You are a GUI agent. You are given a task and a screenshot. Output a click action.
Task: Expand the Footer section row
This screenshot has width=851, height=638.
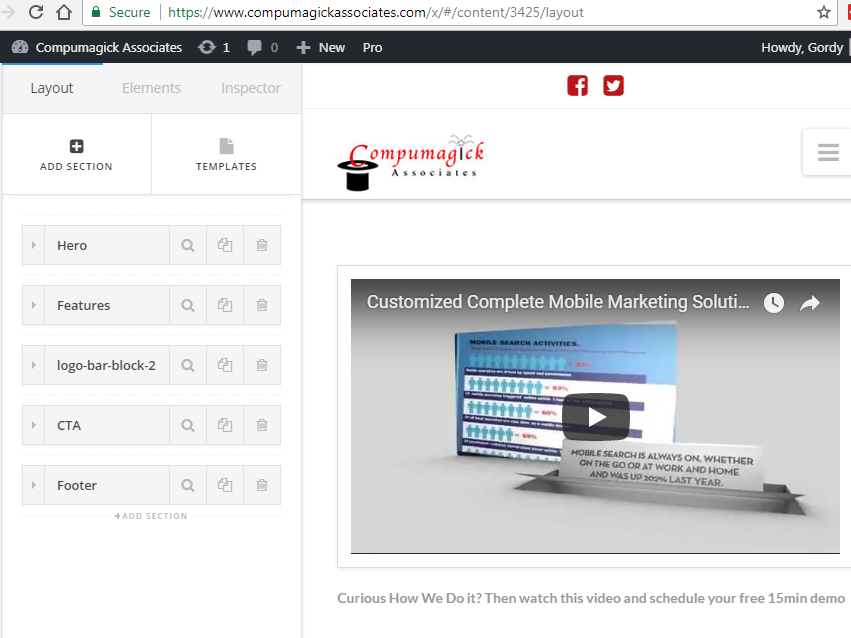34,485
